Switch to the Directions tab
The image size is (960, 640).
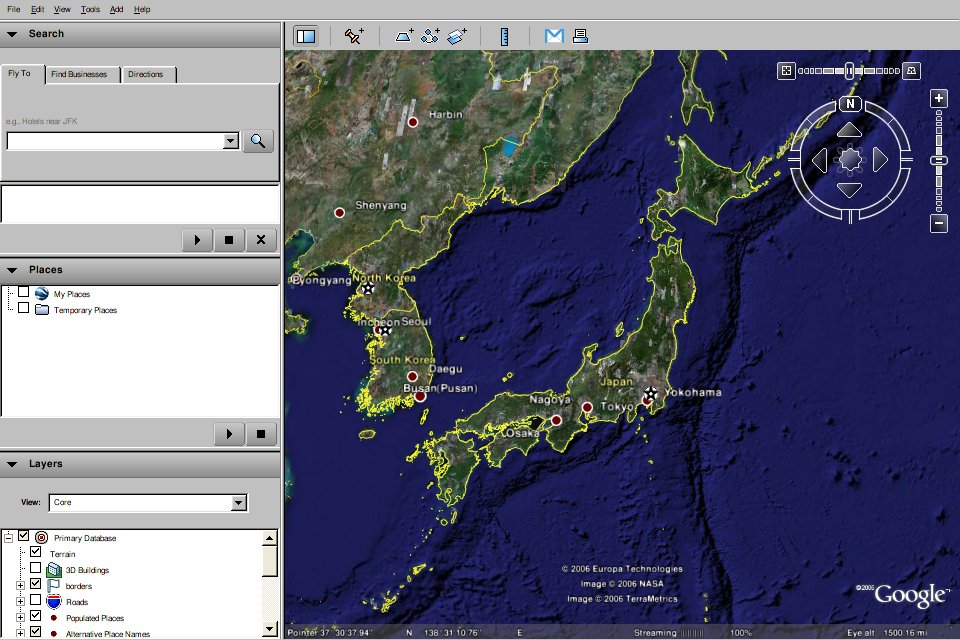coord(146,74)
